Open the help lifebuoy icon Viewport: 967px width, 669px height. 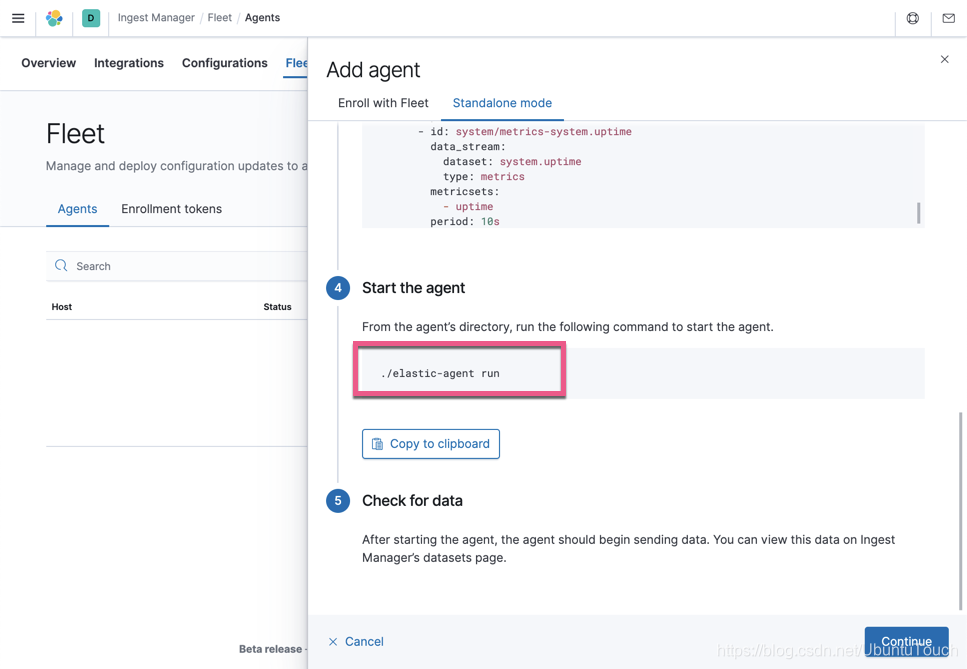click(x=913, y=18)
